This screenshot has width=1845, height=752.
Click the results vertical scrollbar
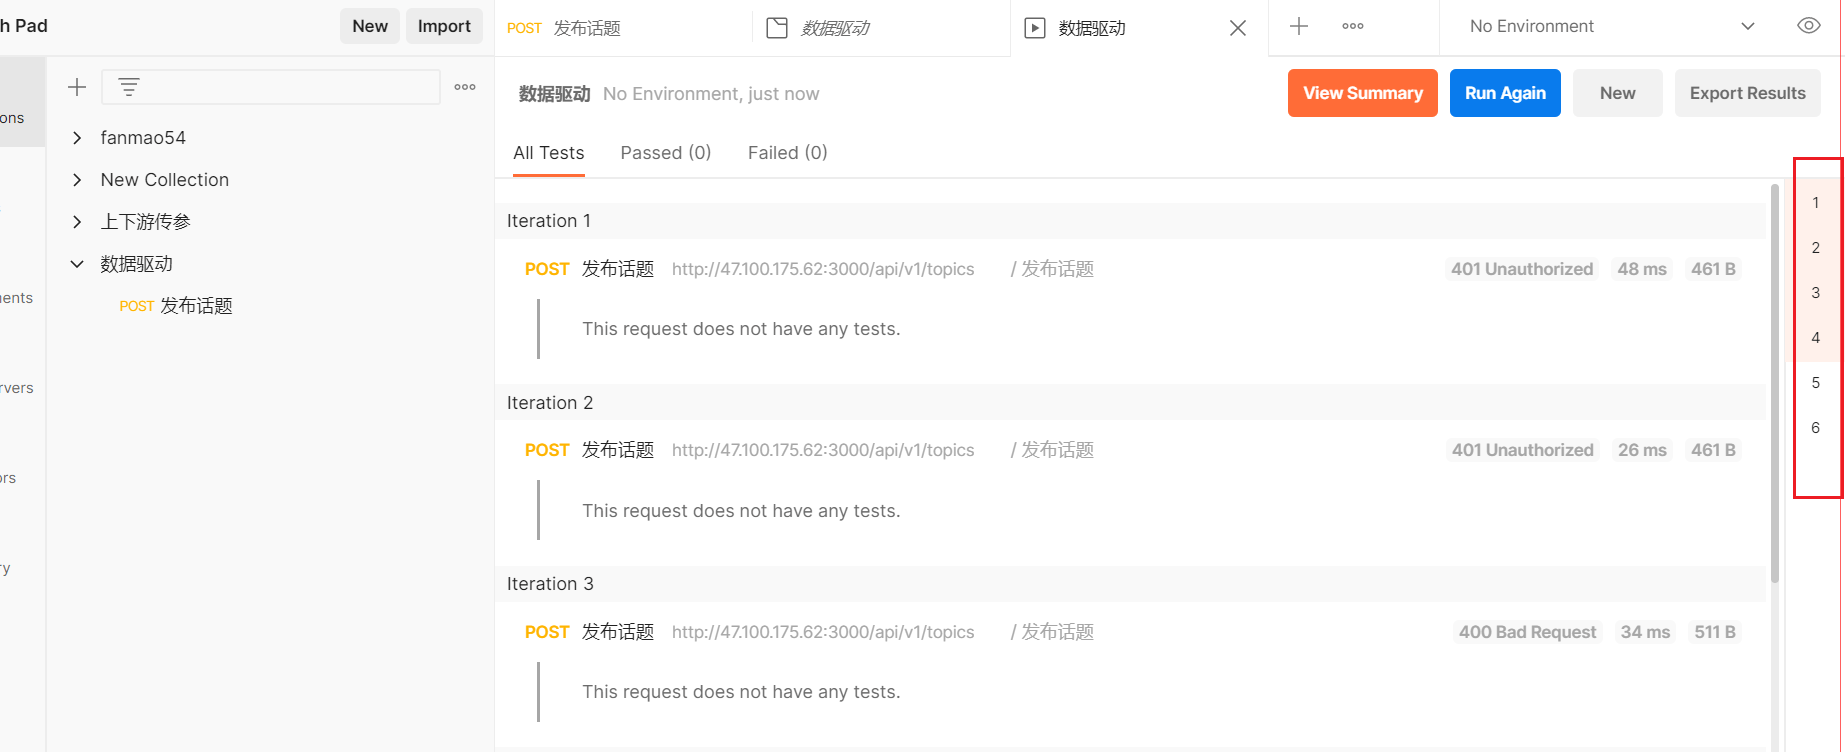click(x=1775, y=383)
